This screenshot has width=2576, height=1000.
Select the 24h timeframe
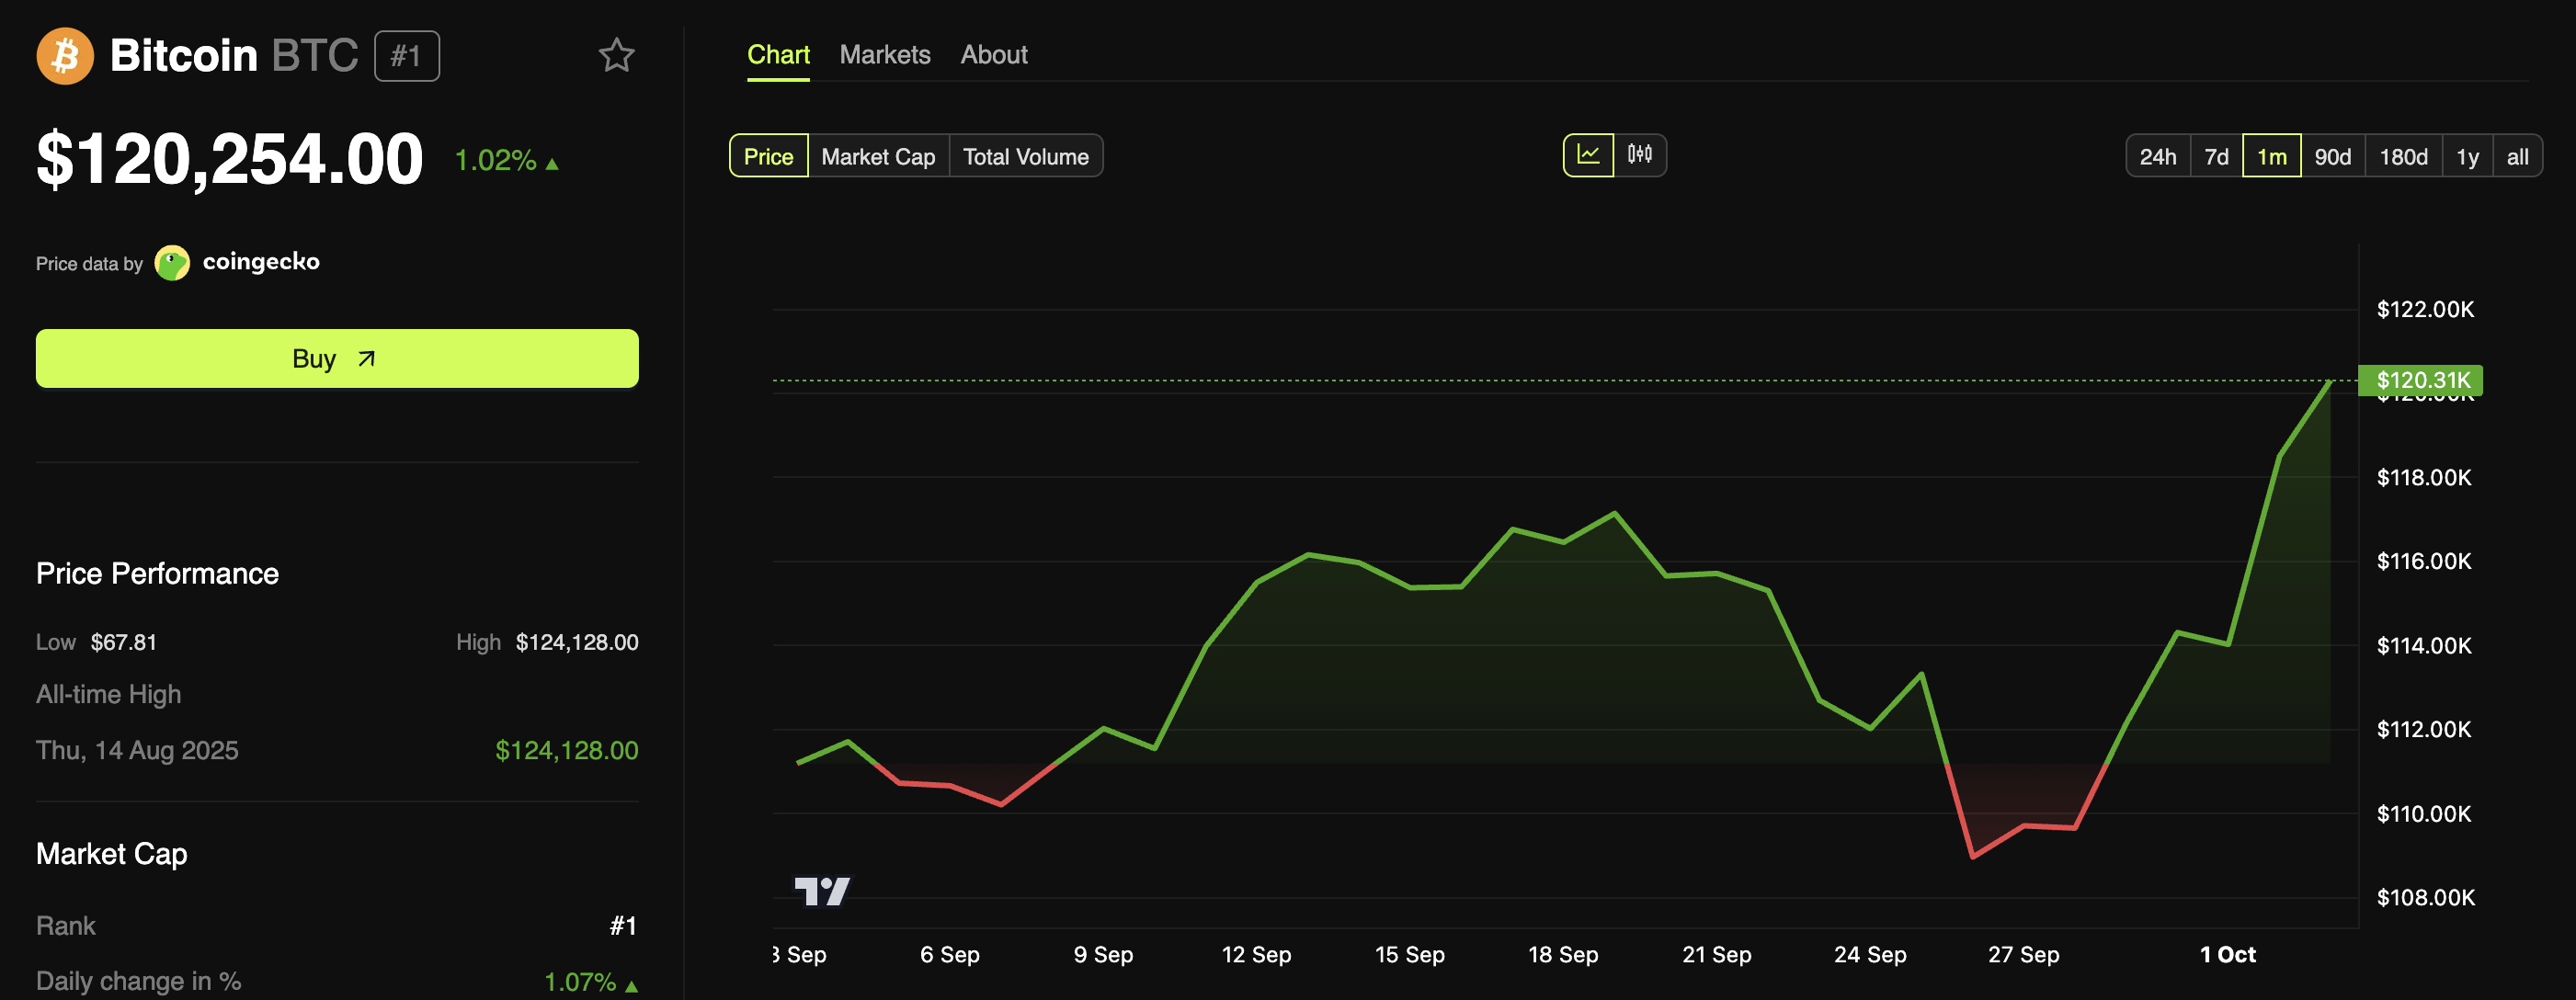(x=2158, y=156)
